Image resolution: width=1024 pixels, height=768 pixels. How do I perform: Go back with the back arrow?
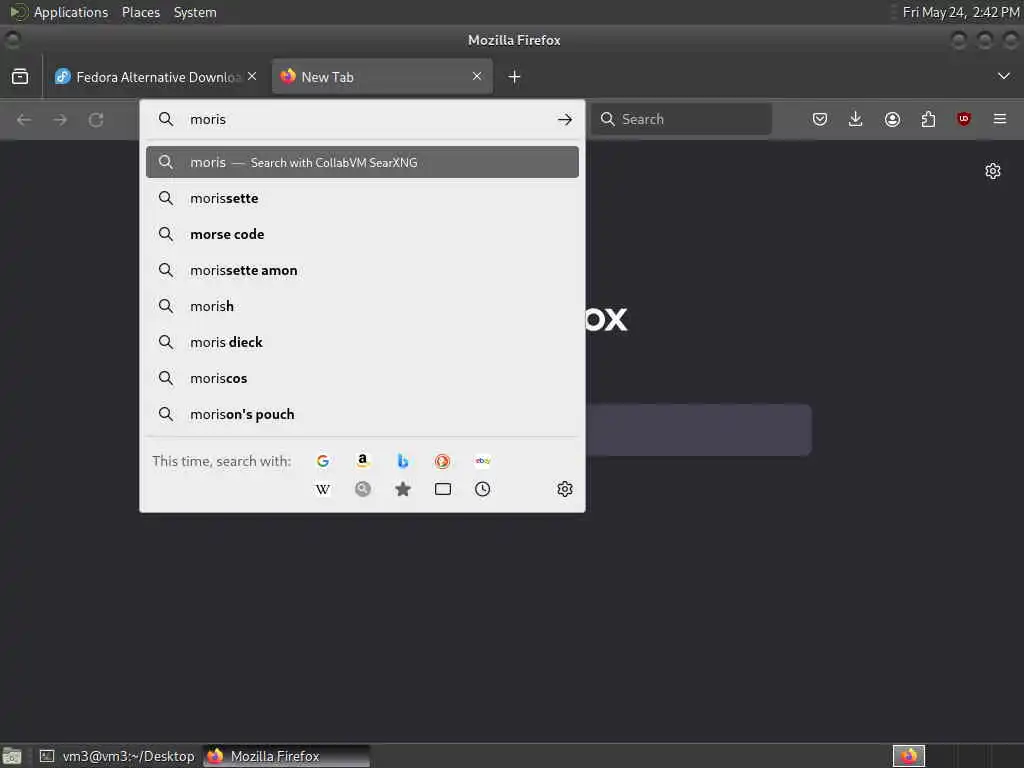pyautogui.click(x=24, y=120)
